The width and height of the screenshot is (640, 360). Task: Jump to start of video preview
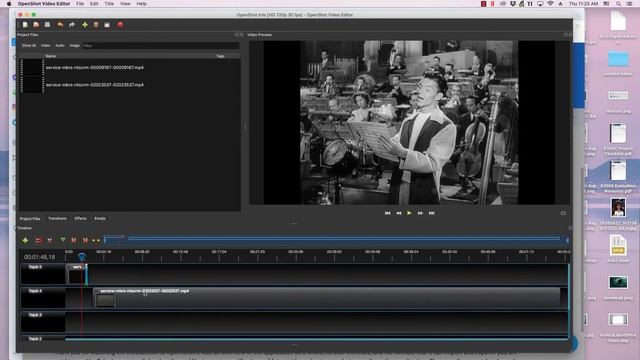(387, 213)
